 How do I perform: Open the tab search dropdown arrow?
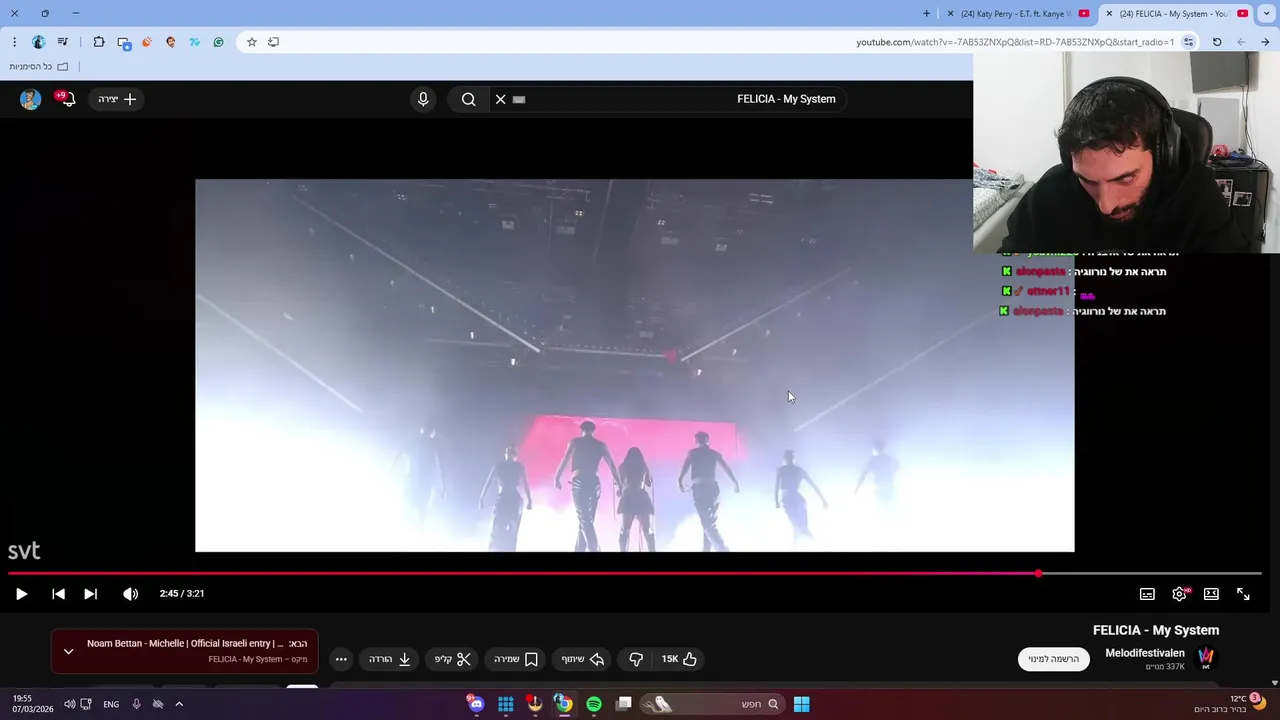pos(1266,14)
